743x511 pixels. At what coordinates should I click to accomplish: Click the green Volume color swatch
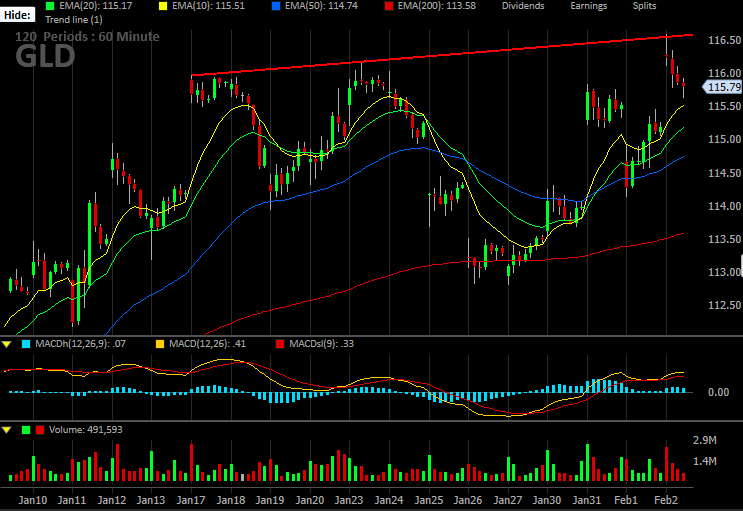(x=26, y=430)
